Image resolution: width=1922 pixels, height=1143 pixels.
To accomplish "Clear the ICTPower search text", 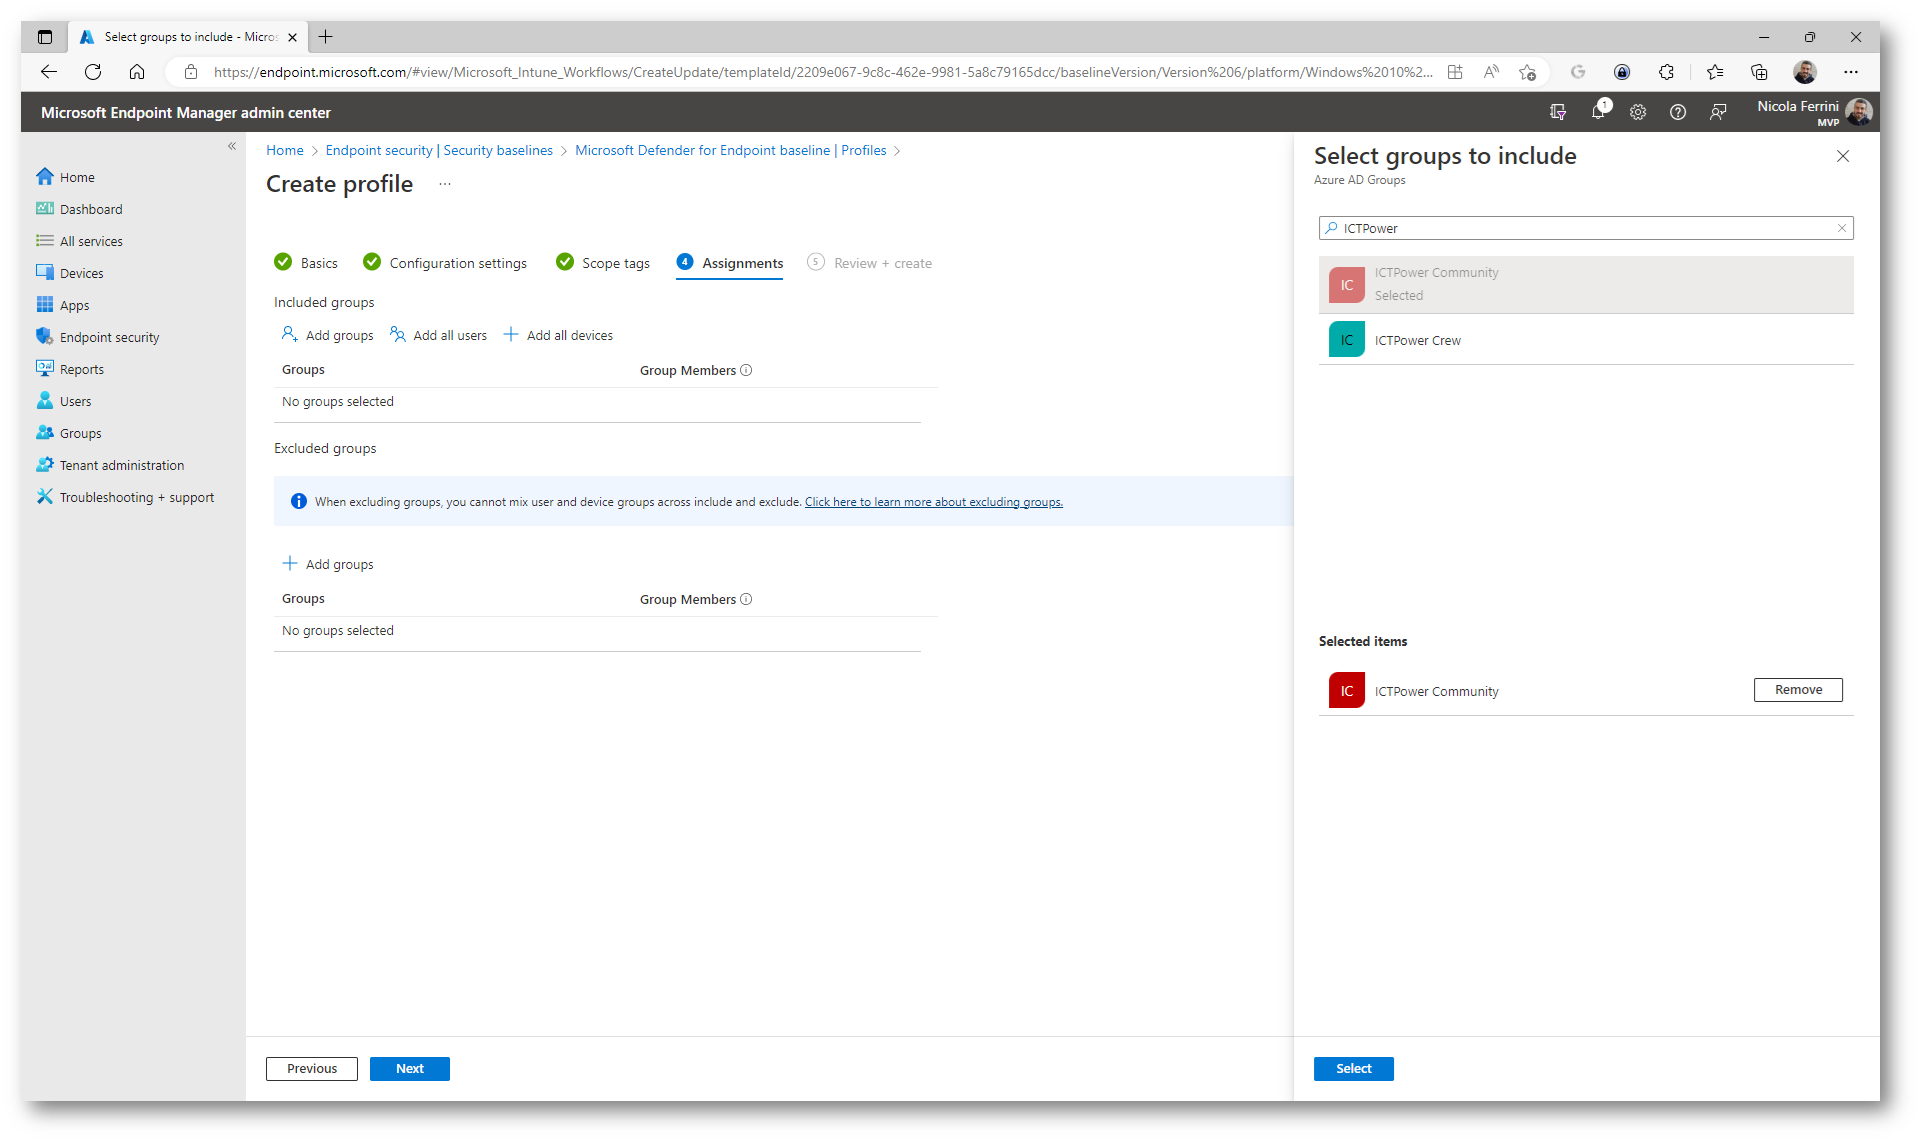I will click(x=1842, y=228).
